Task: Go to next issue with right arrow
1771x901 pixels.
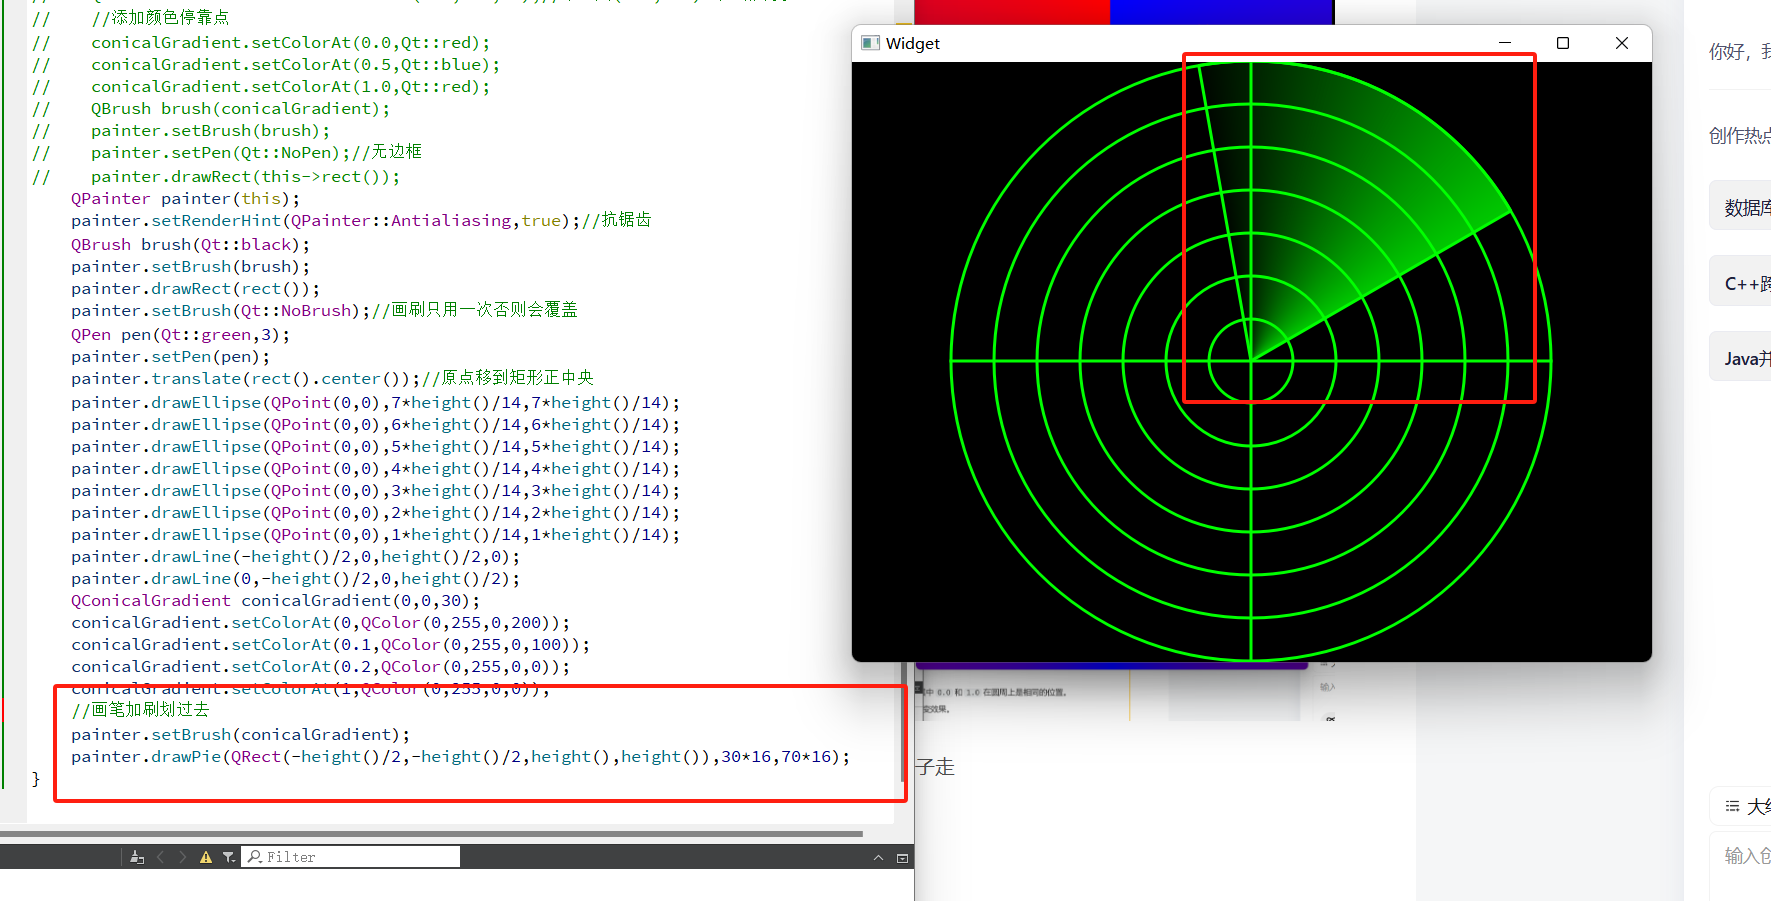Action: [182, 857]
